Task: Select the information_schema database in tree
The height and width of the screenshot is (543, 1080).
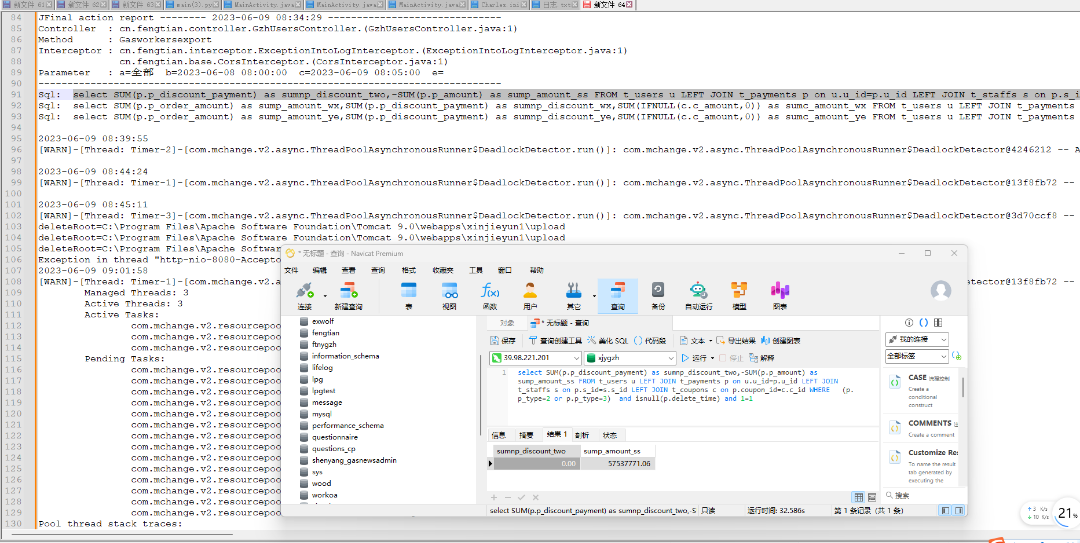Action: point(345,356)
